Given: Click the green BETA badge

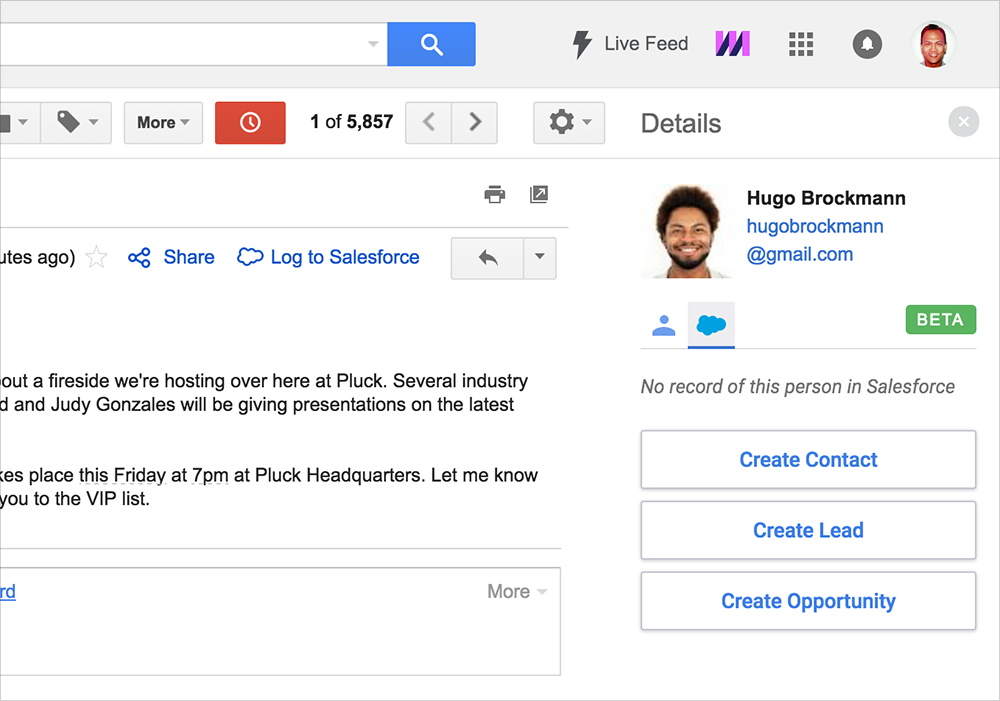Looking at the screenshot, I should 941,320.
